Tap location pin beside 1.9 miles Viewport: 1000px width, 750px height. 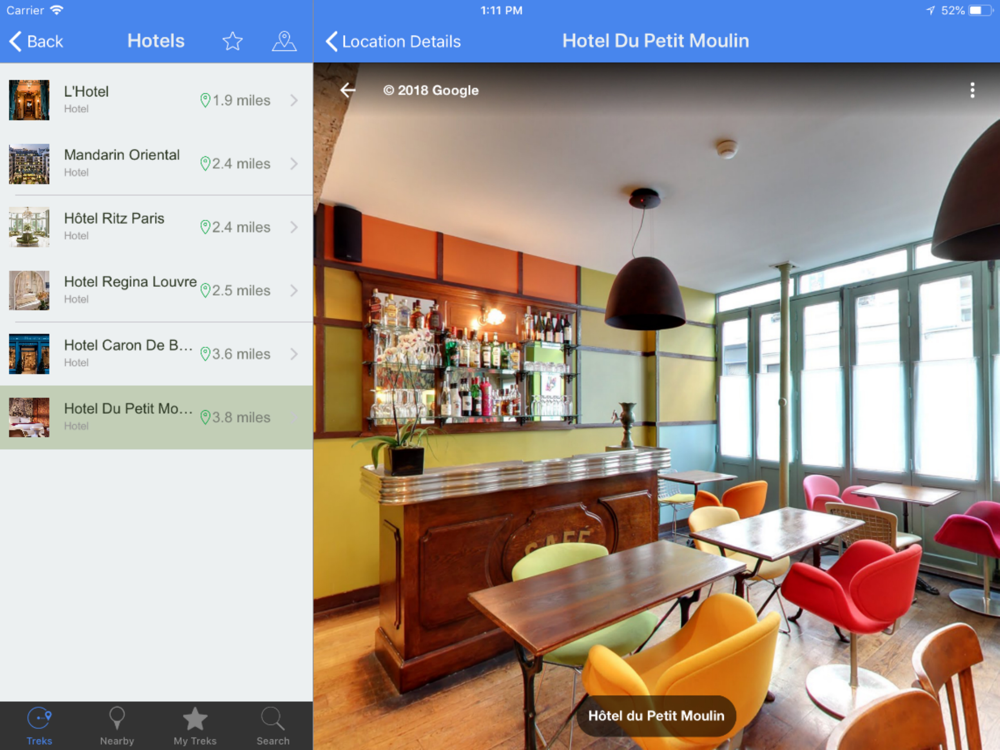205,100
